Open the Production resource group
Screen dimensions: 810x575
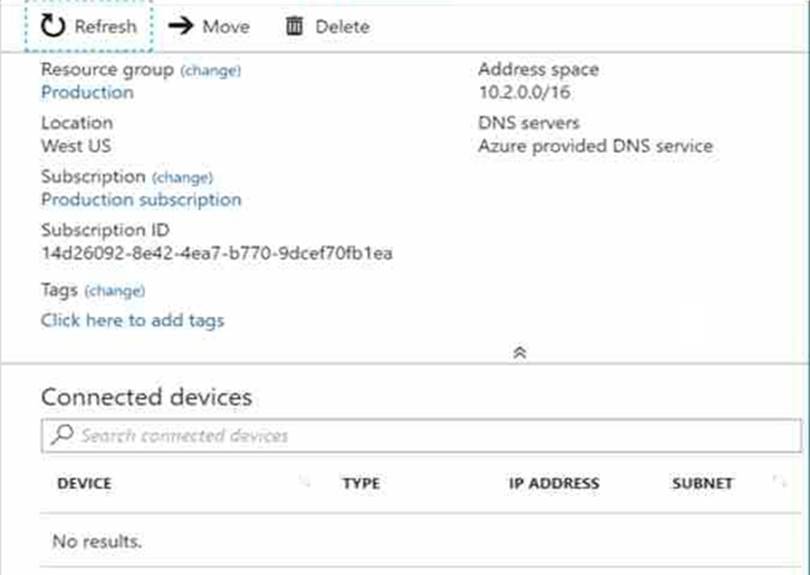pyautogui.click(x=87, y=92)
